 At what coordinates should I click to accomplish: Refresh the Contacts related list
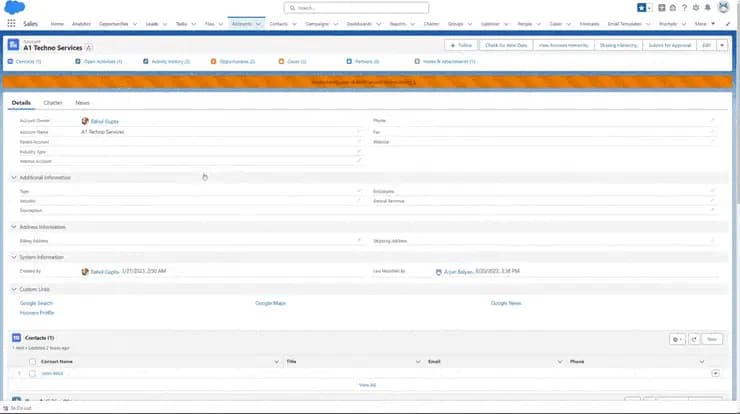pos(694,340)
